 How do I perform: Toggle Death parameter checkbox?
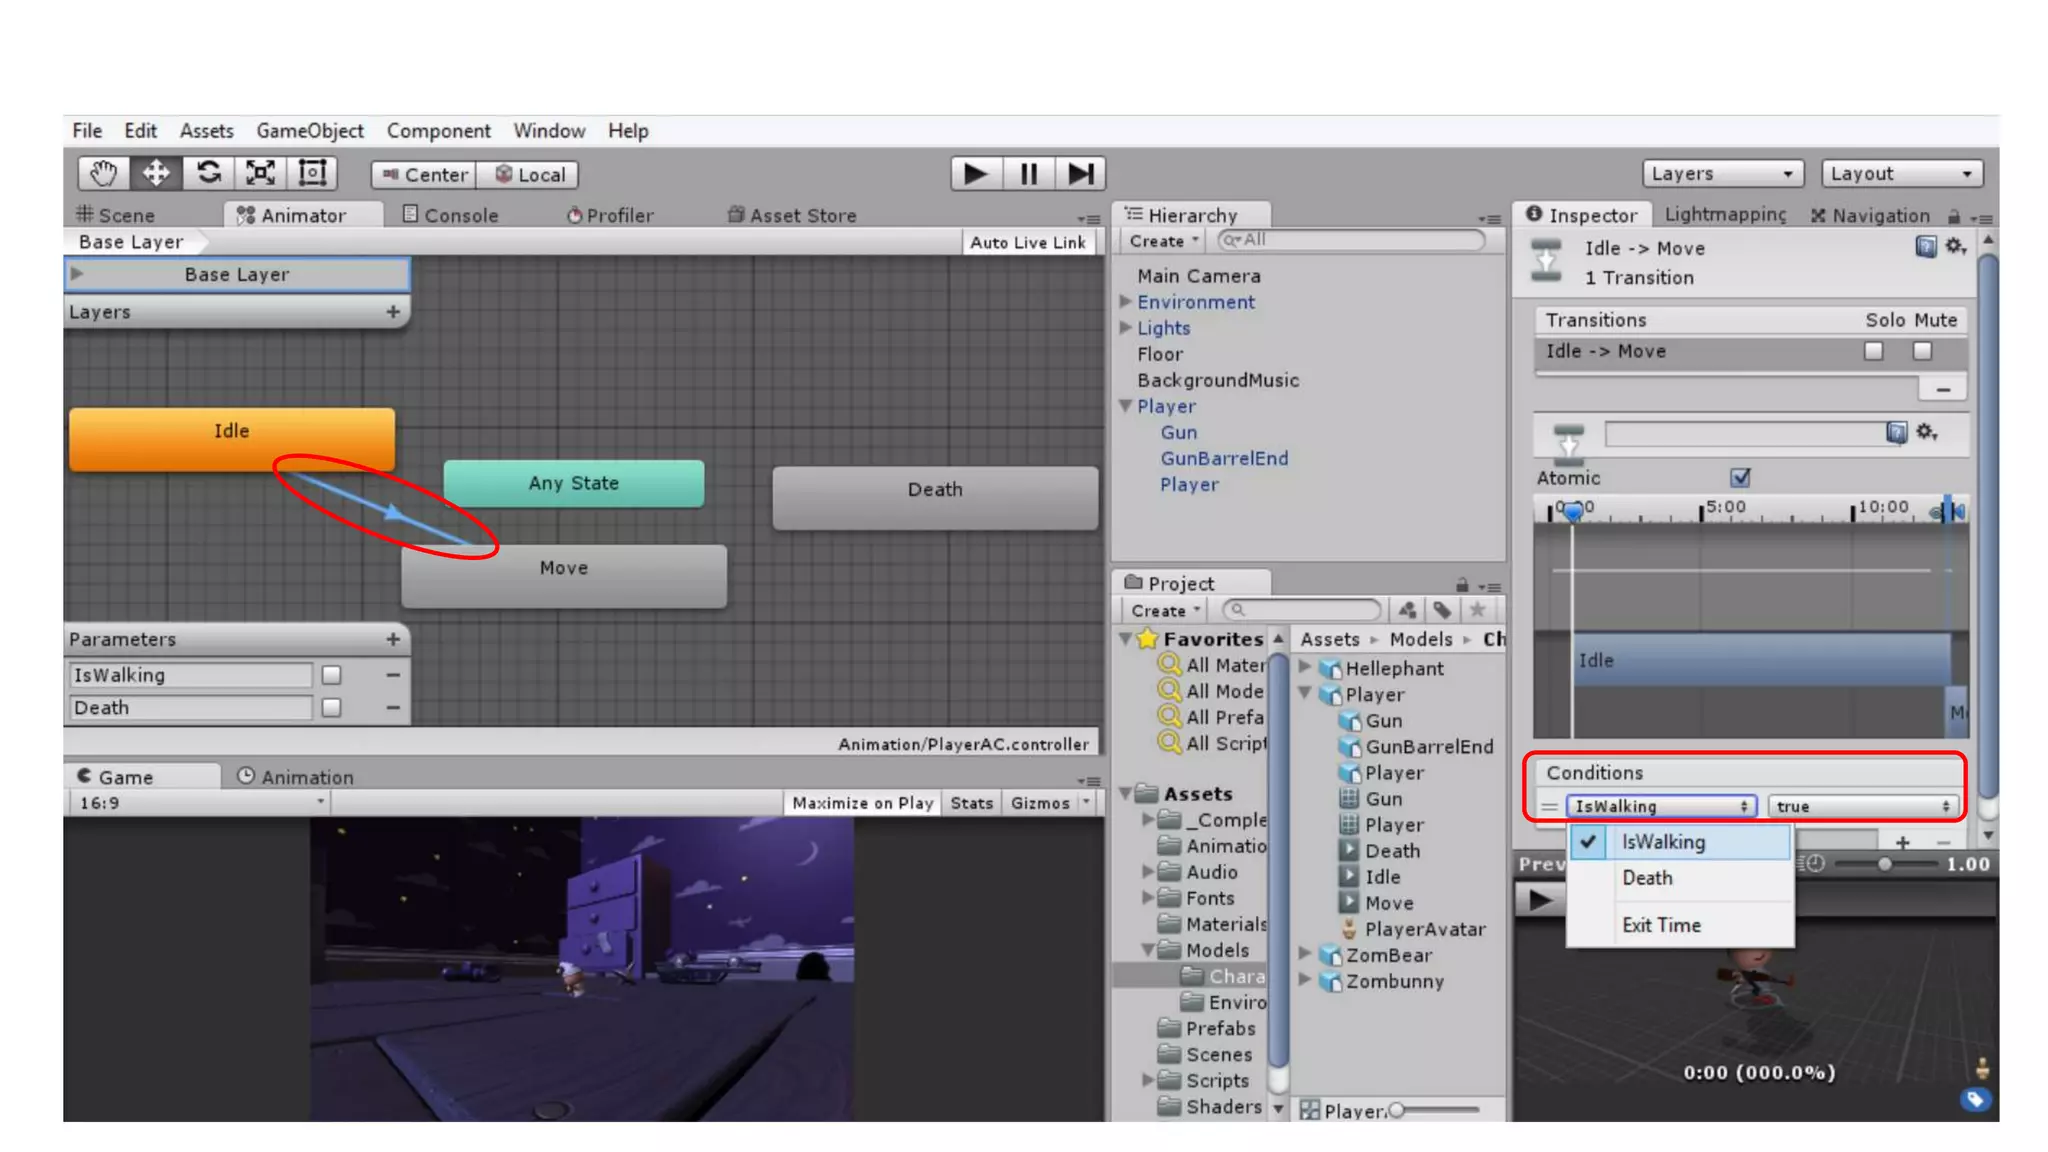[x=332, y=707]
